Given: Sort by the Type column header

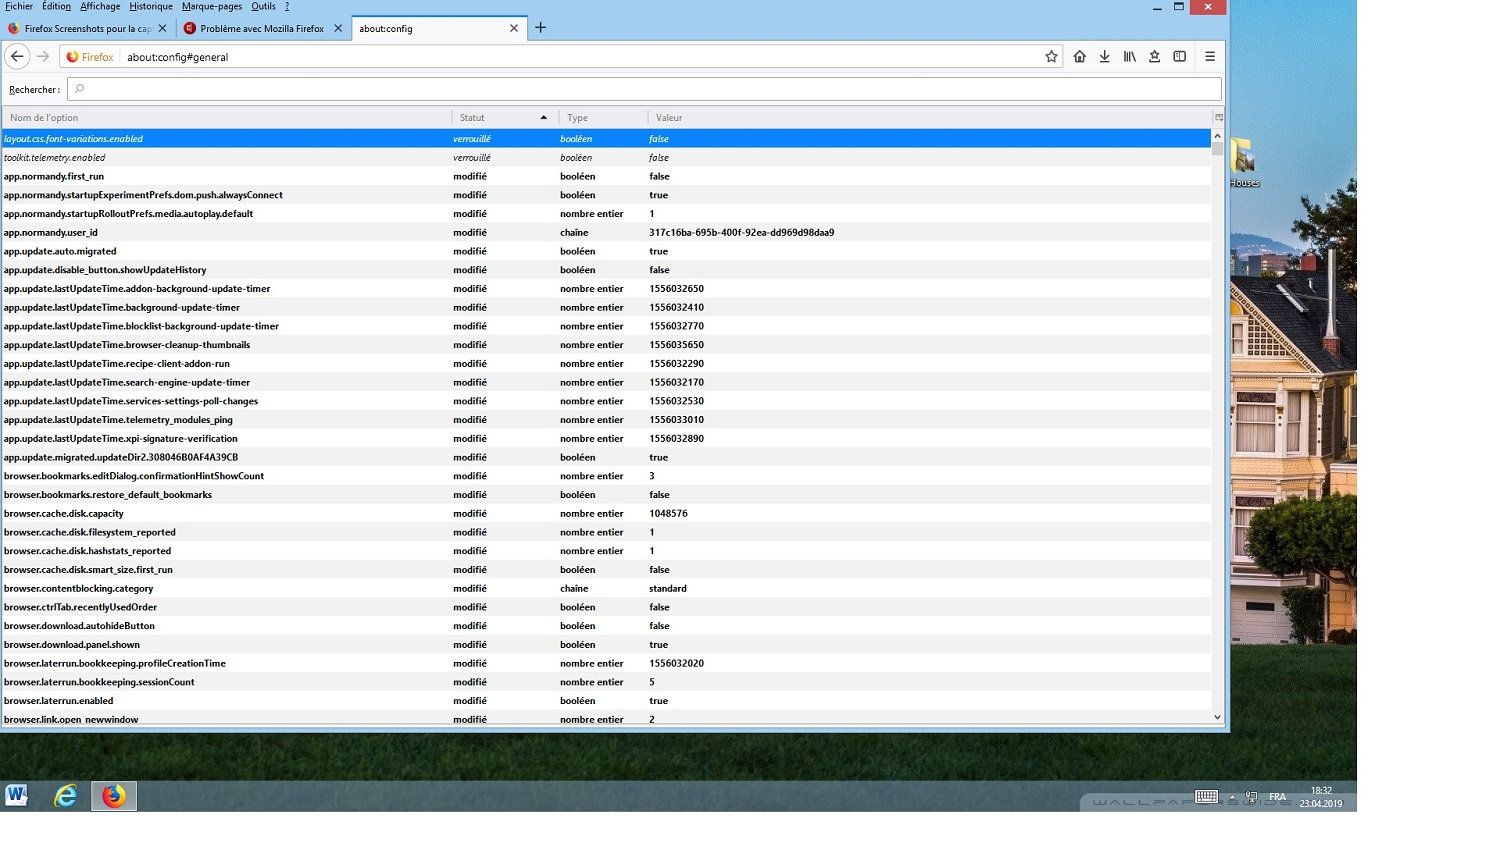Looking at the screenshot, I should [603, 117].
